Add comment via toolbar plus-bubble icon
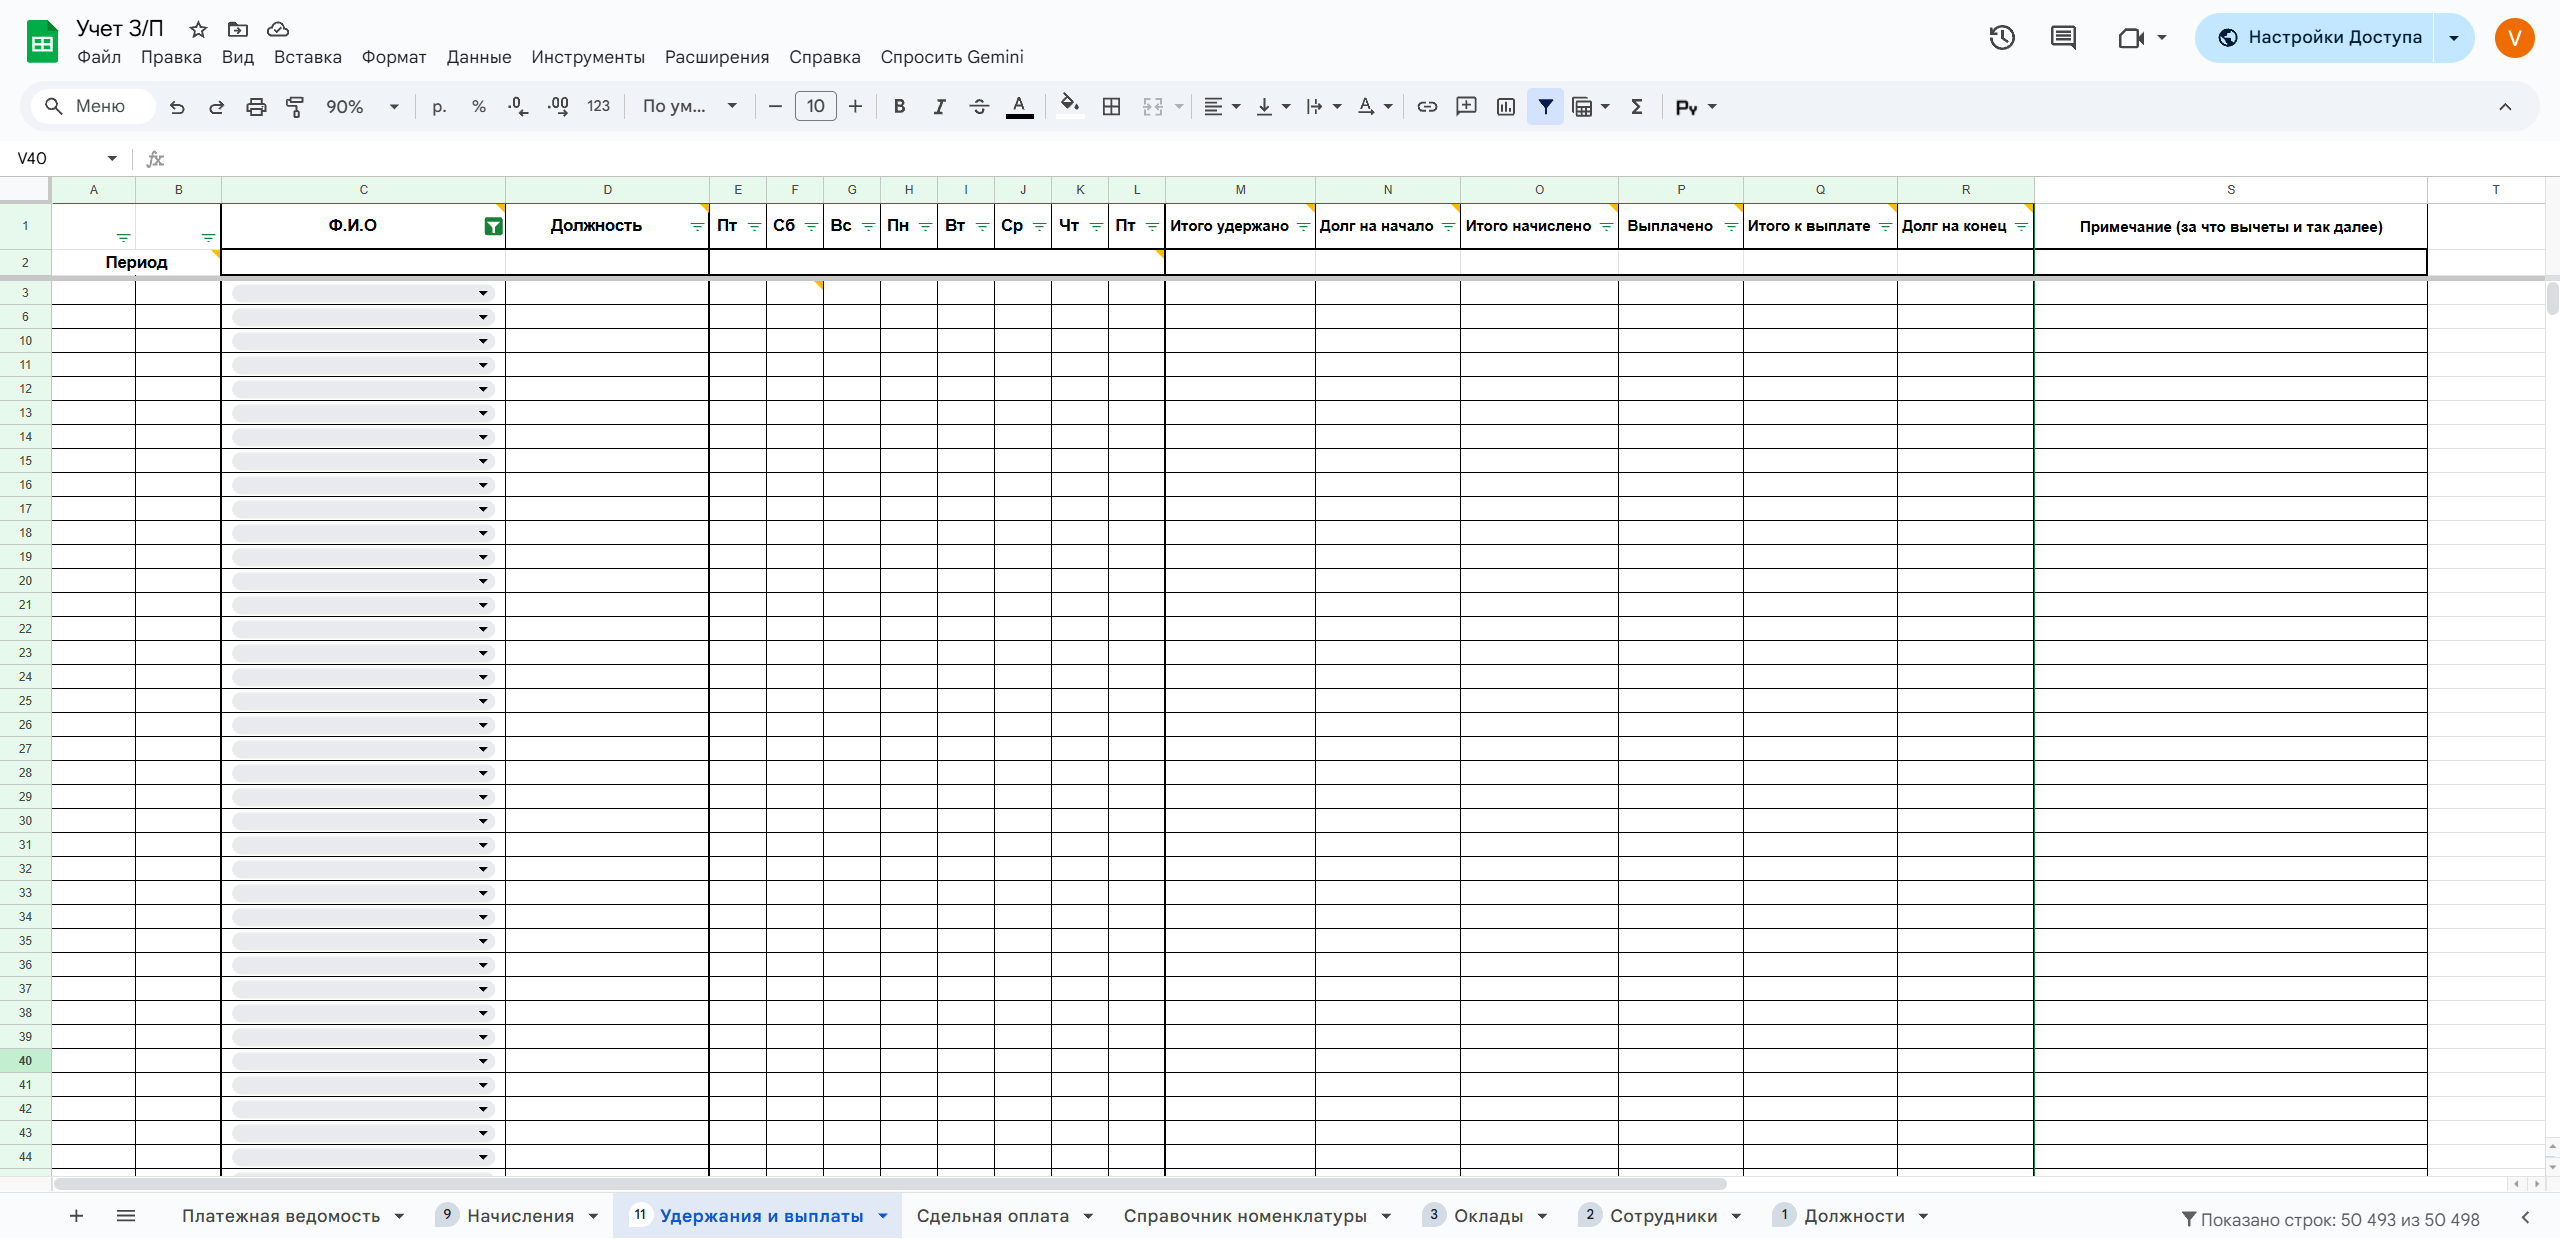The image size is (2560, 1239). tap(1466, 107)
